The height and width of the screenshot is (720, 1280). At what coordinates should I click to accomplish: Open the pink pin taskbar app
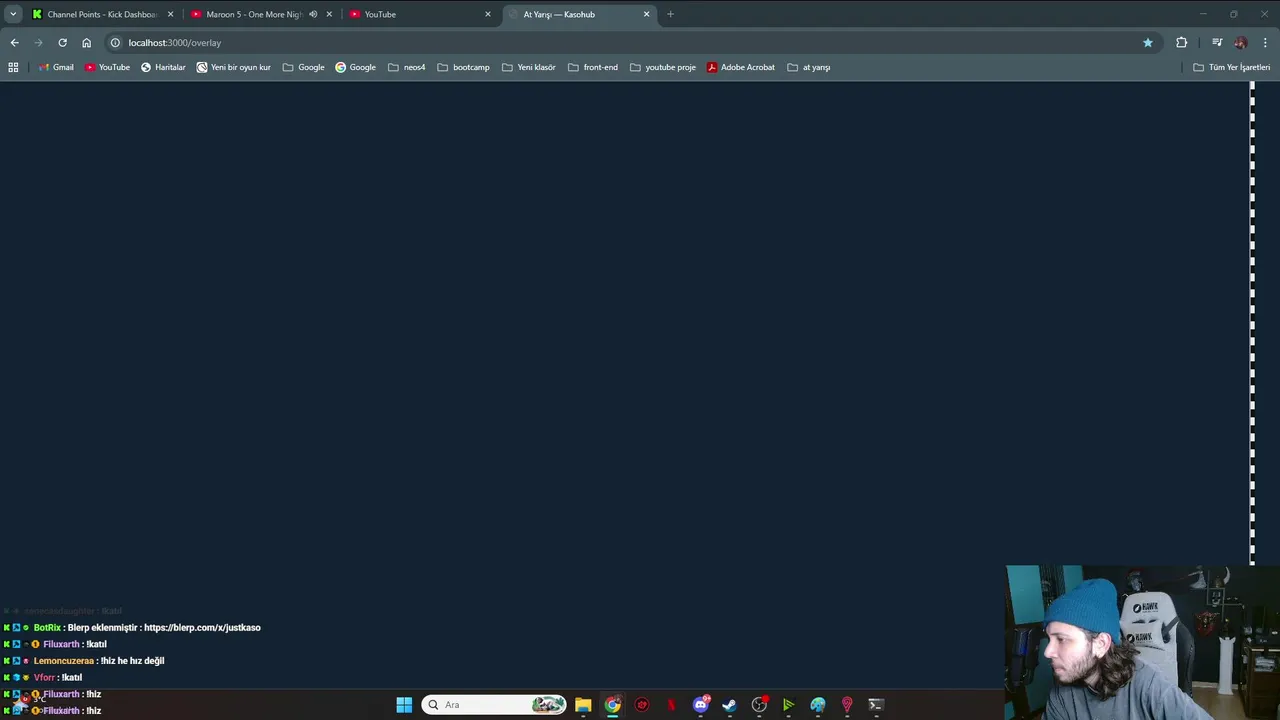pos(847,705)
